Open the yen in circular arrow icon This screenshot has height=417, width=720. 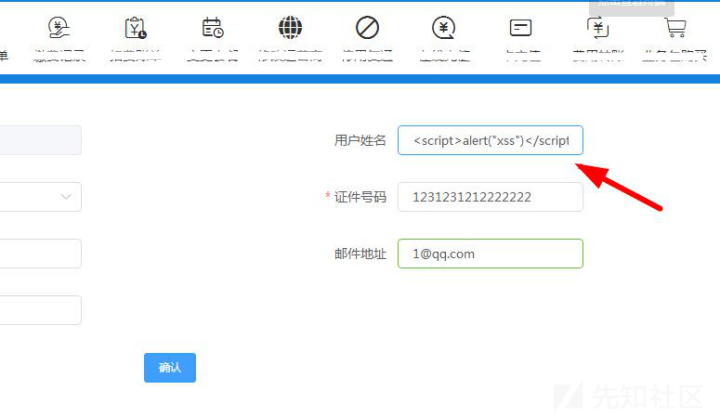pyautogui.click(x=444, y=28)
